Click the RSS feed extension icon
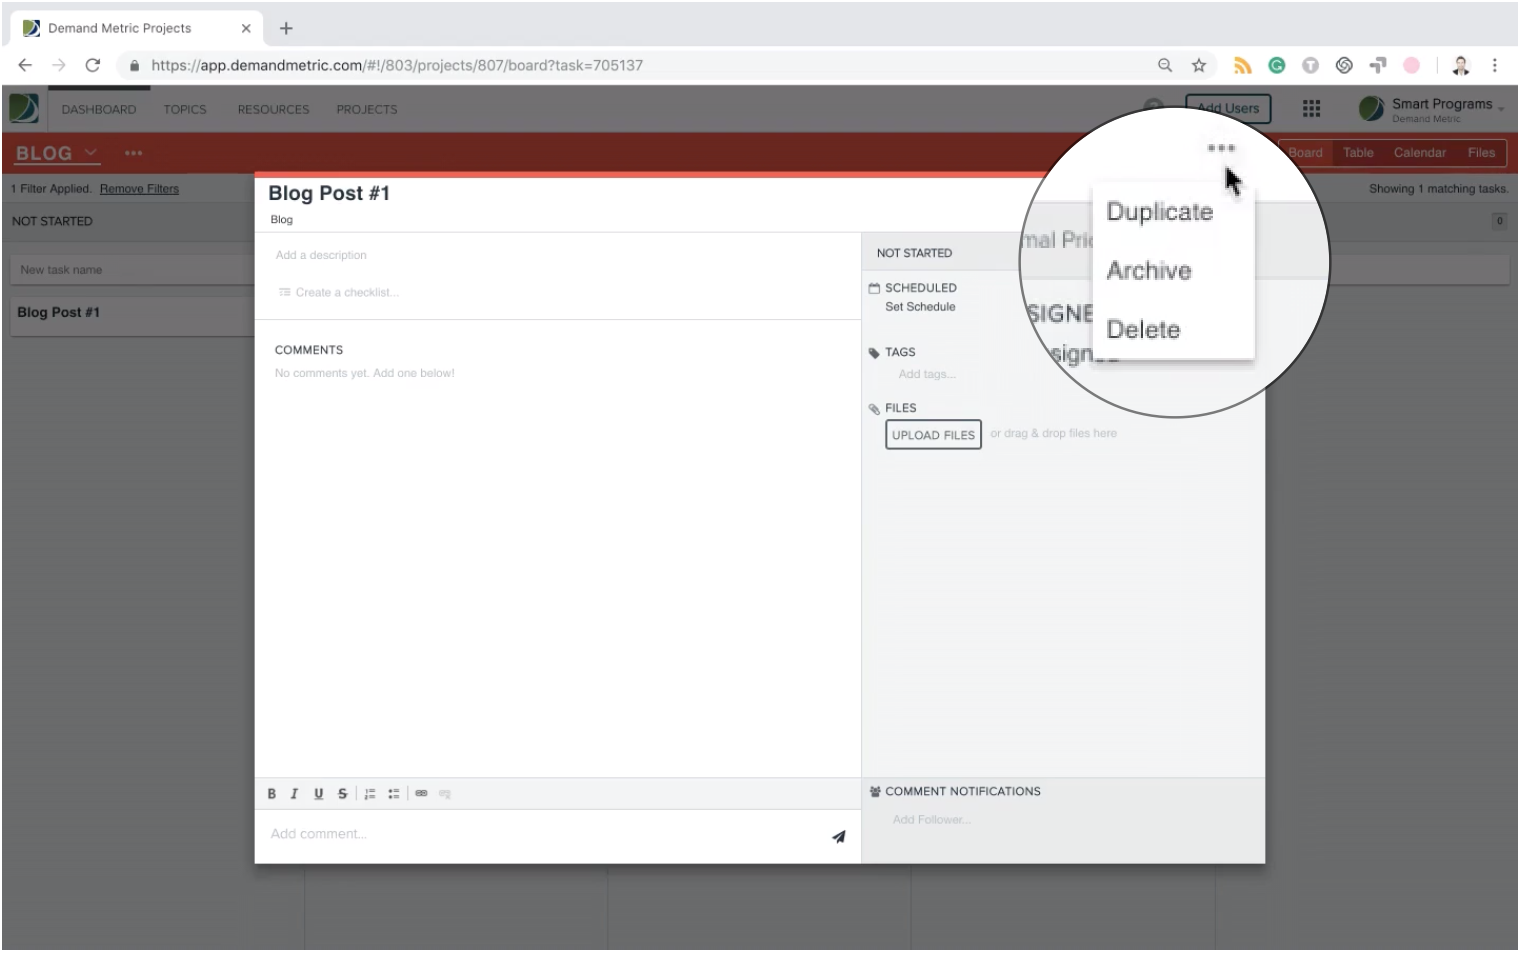Screen dimensions: 1518x954 (1243, 65)
